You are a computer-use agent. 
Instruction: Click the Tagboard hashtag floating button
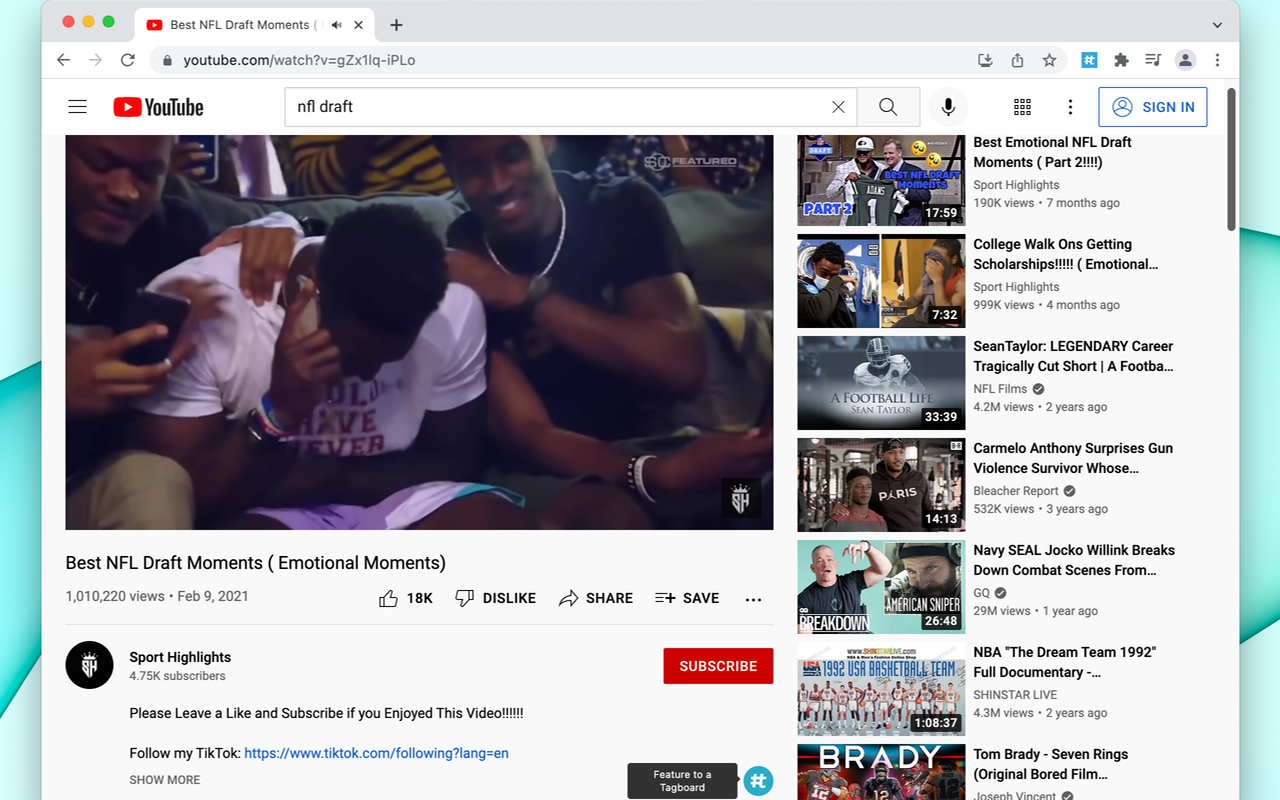click(x=758, y=781)
